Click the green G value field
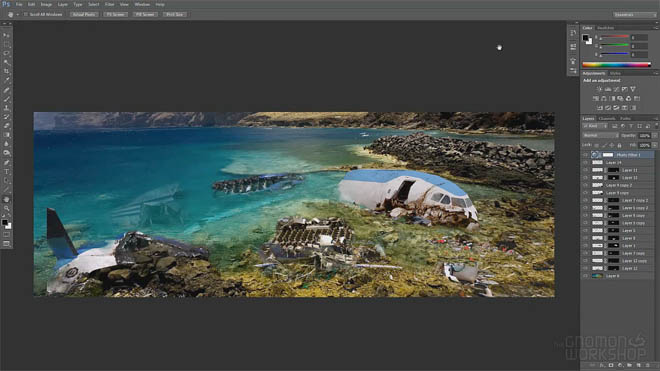 pos(639,46)
